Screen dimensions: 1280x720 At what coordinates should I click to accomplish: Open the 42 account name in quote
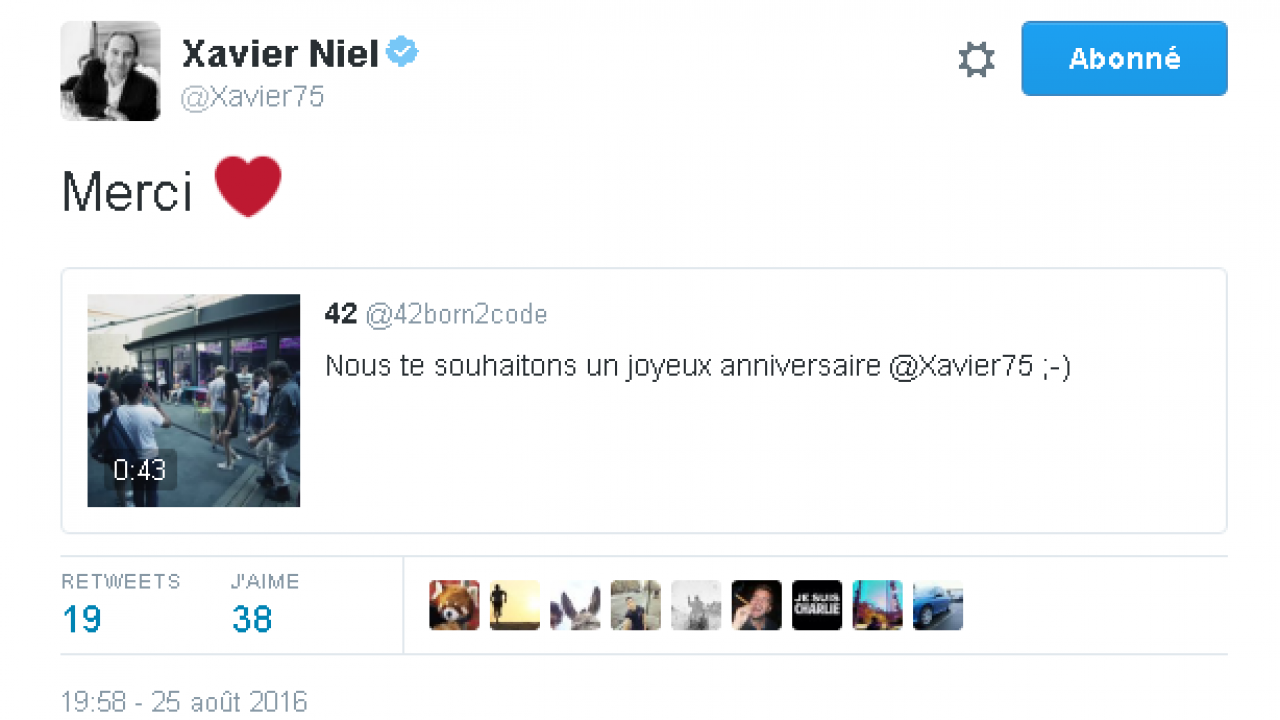pos(341,315)
